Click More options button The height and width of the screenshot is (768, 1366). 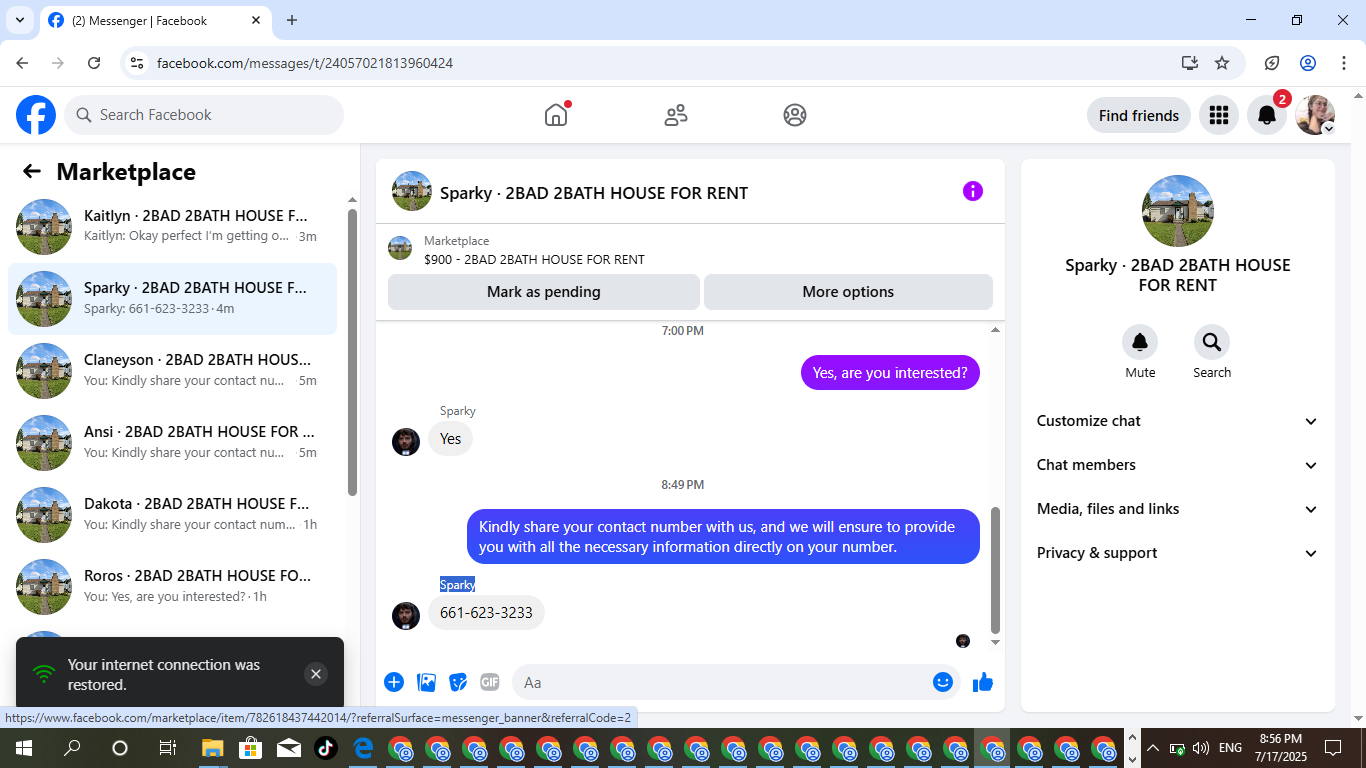[x=848, y=292]
